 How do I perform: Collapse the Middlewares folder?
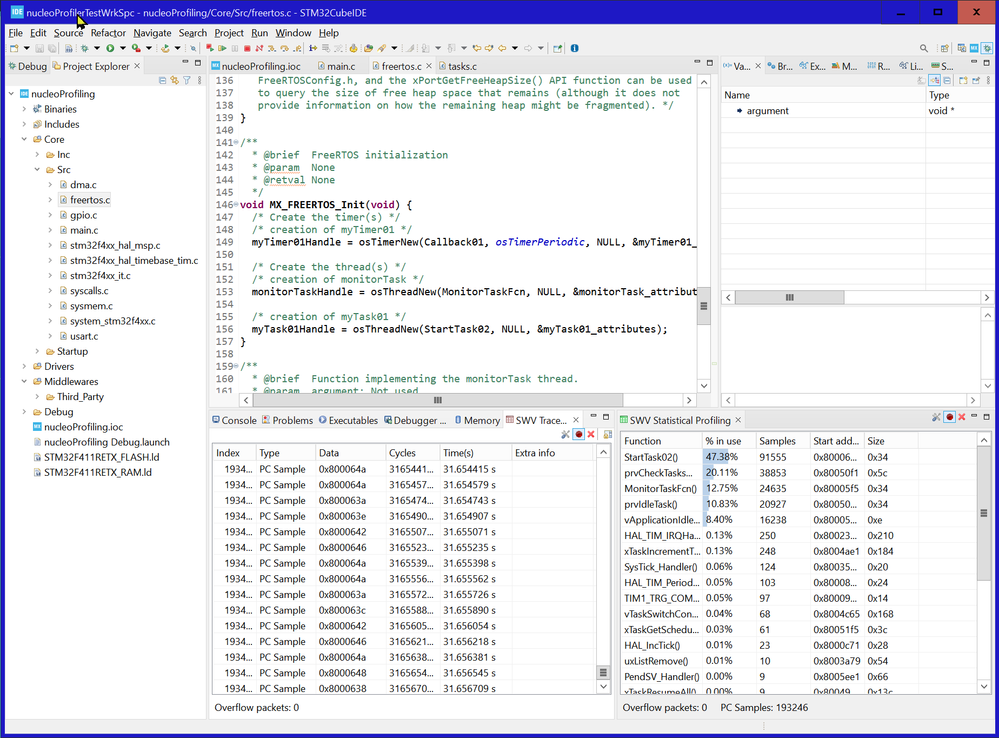(x=24, y=382)
